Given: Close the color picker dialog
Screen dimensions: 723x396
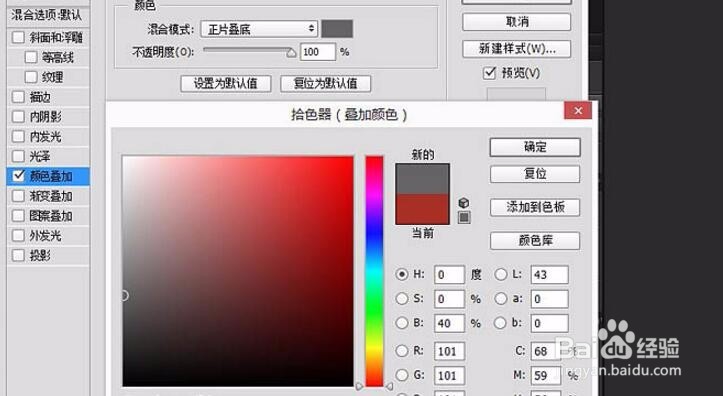Looking at the screenshot, I should click(578, 111).
